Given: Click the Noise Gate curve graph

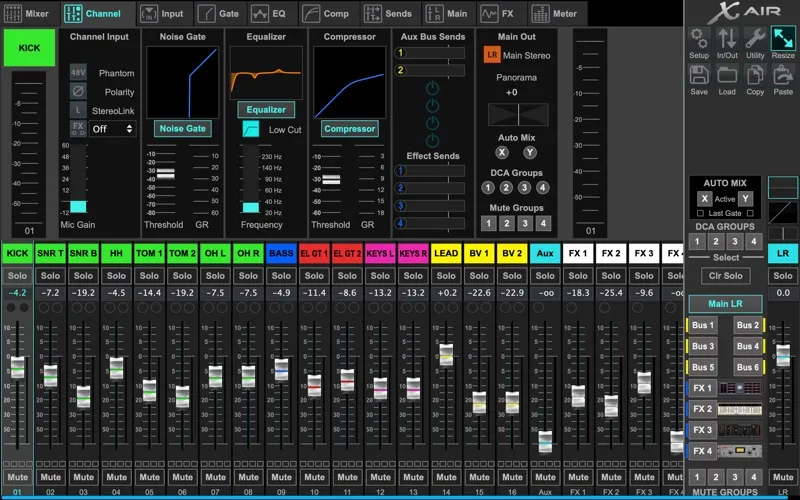Looking at the screenshot, I should click(x=183, y=82).
